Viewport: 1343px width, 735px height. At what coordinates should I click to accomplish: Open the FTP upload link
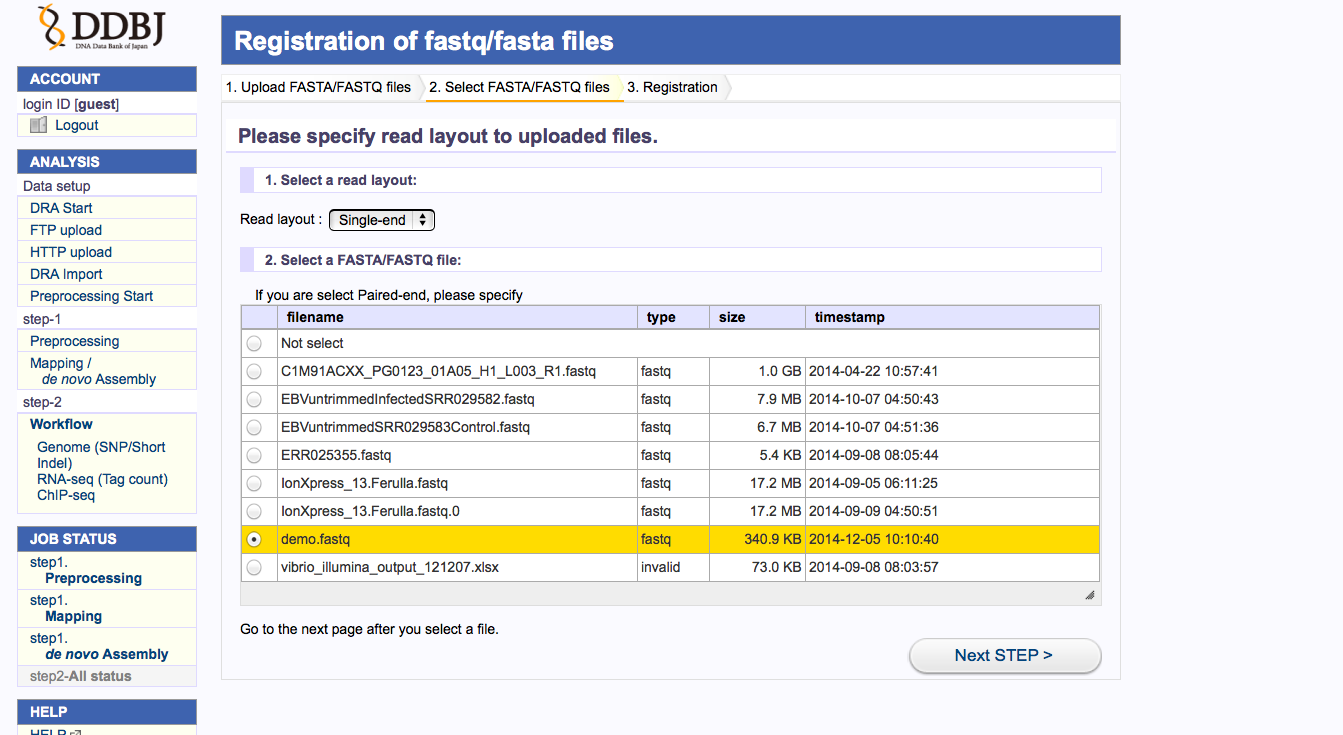pyautogui.click(x=66, y=230)
